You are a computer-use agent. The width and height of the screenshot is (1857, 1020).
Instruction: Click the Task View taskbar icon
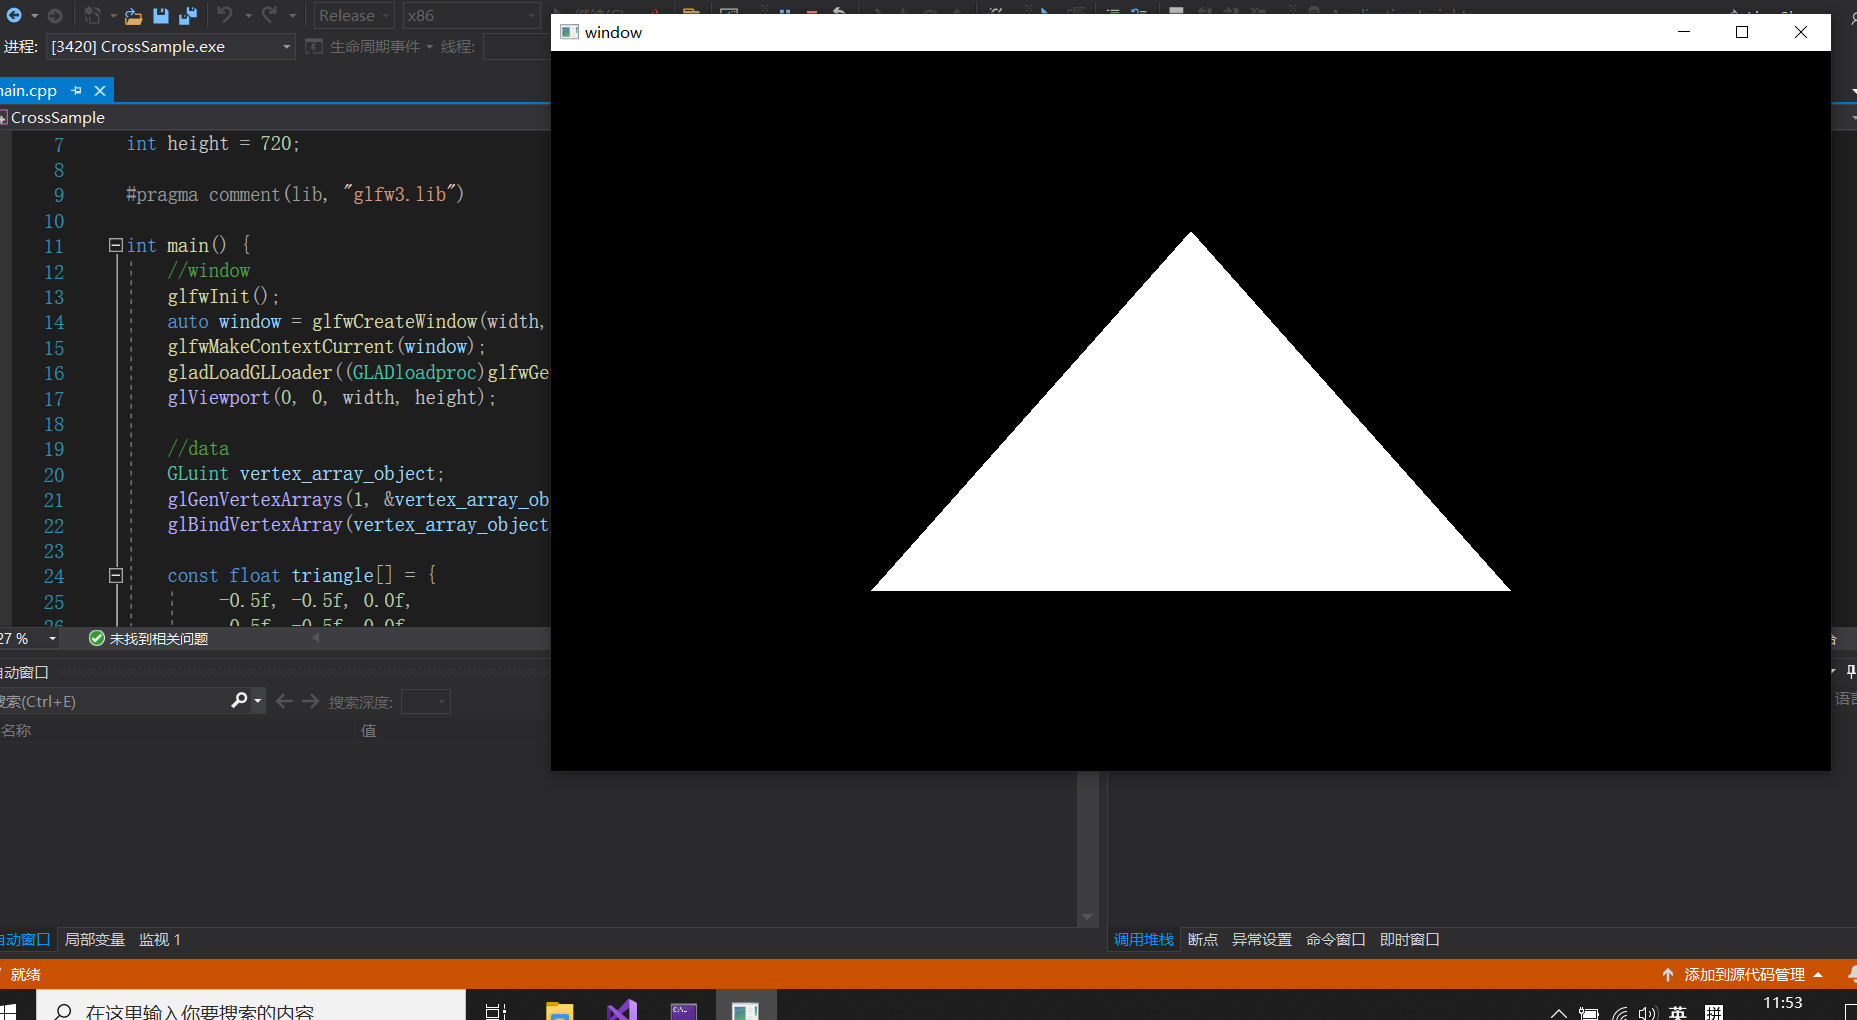[496, 1010]
